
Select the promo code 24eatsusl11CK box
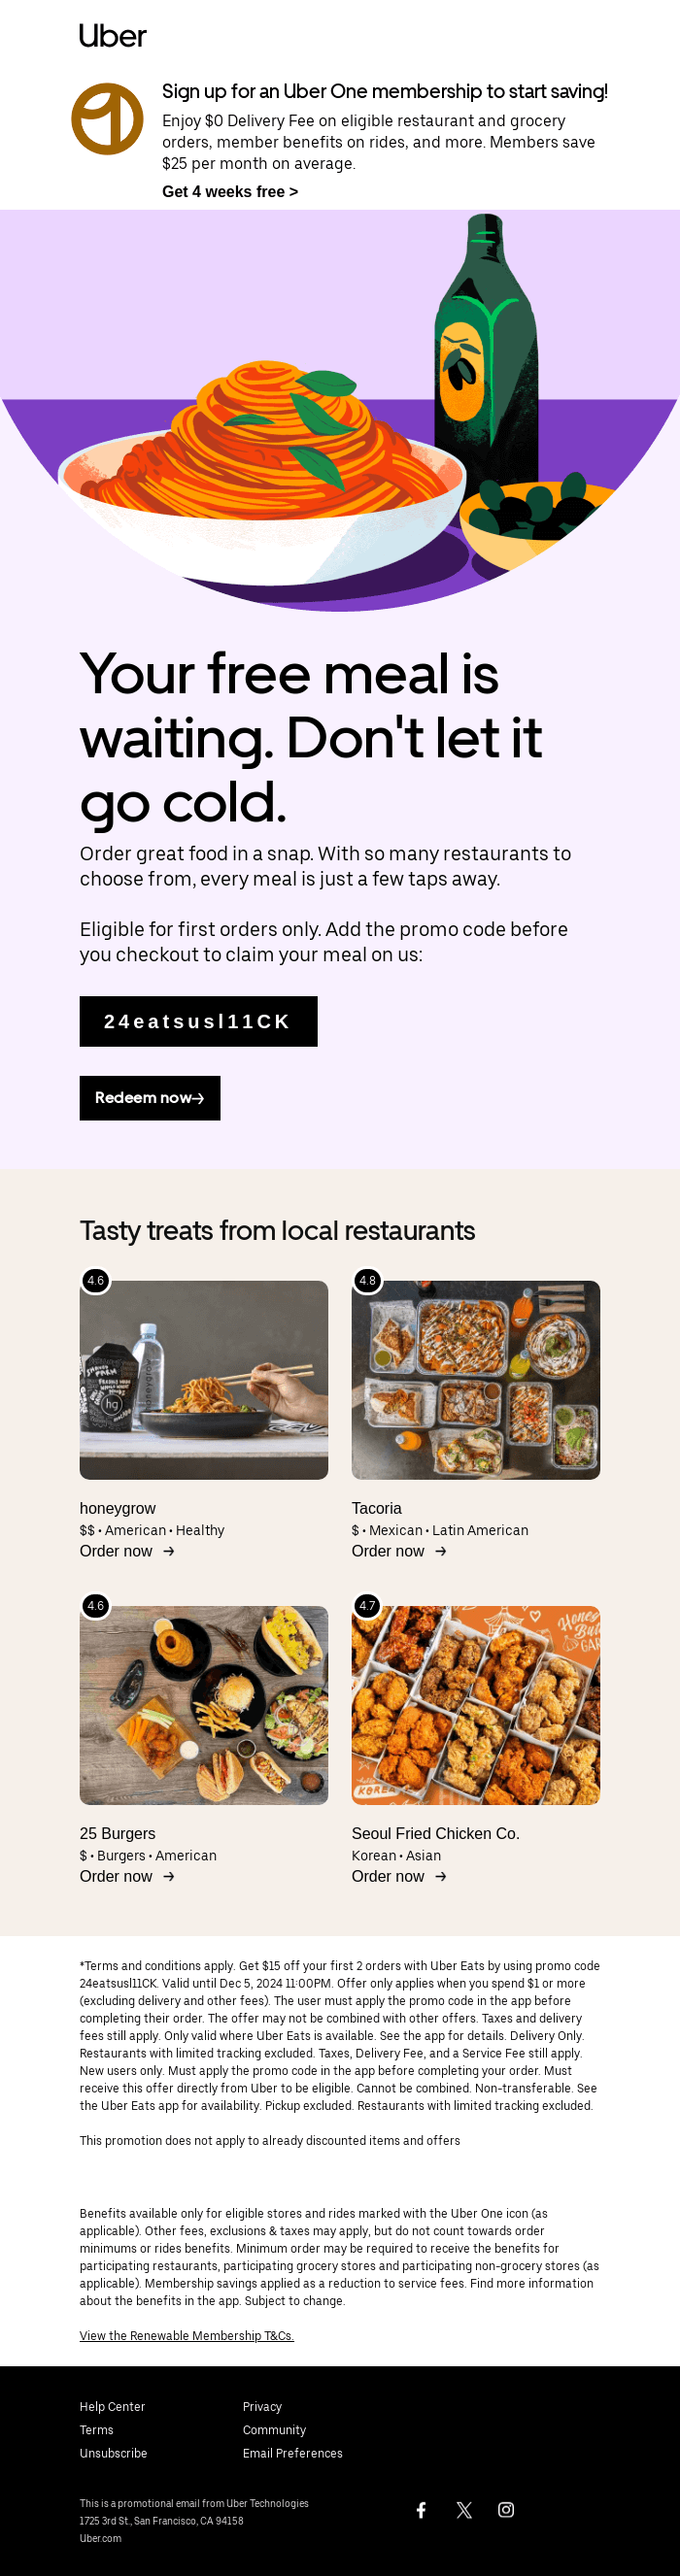point(198,1021)
